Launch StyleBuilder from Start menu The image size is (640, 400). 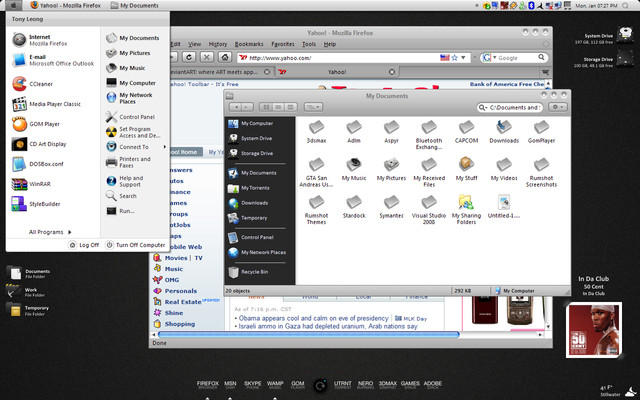click(36, 204)
